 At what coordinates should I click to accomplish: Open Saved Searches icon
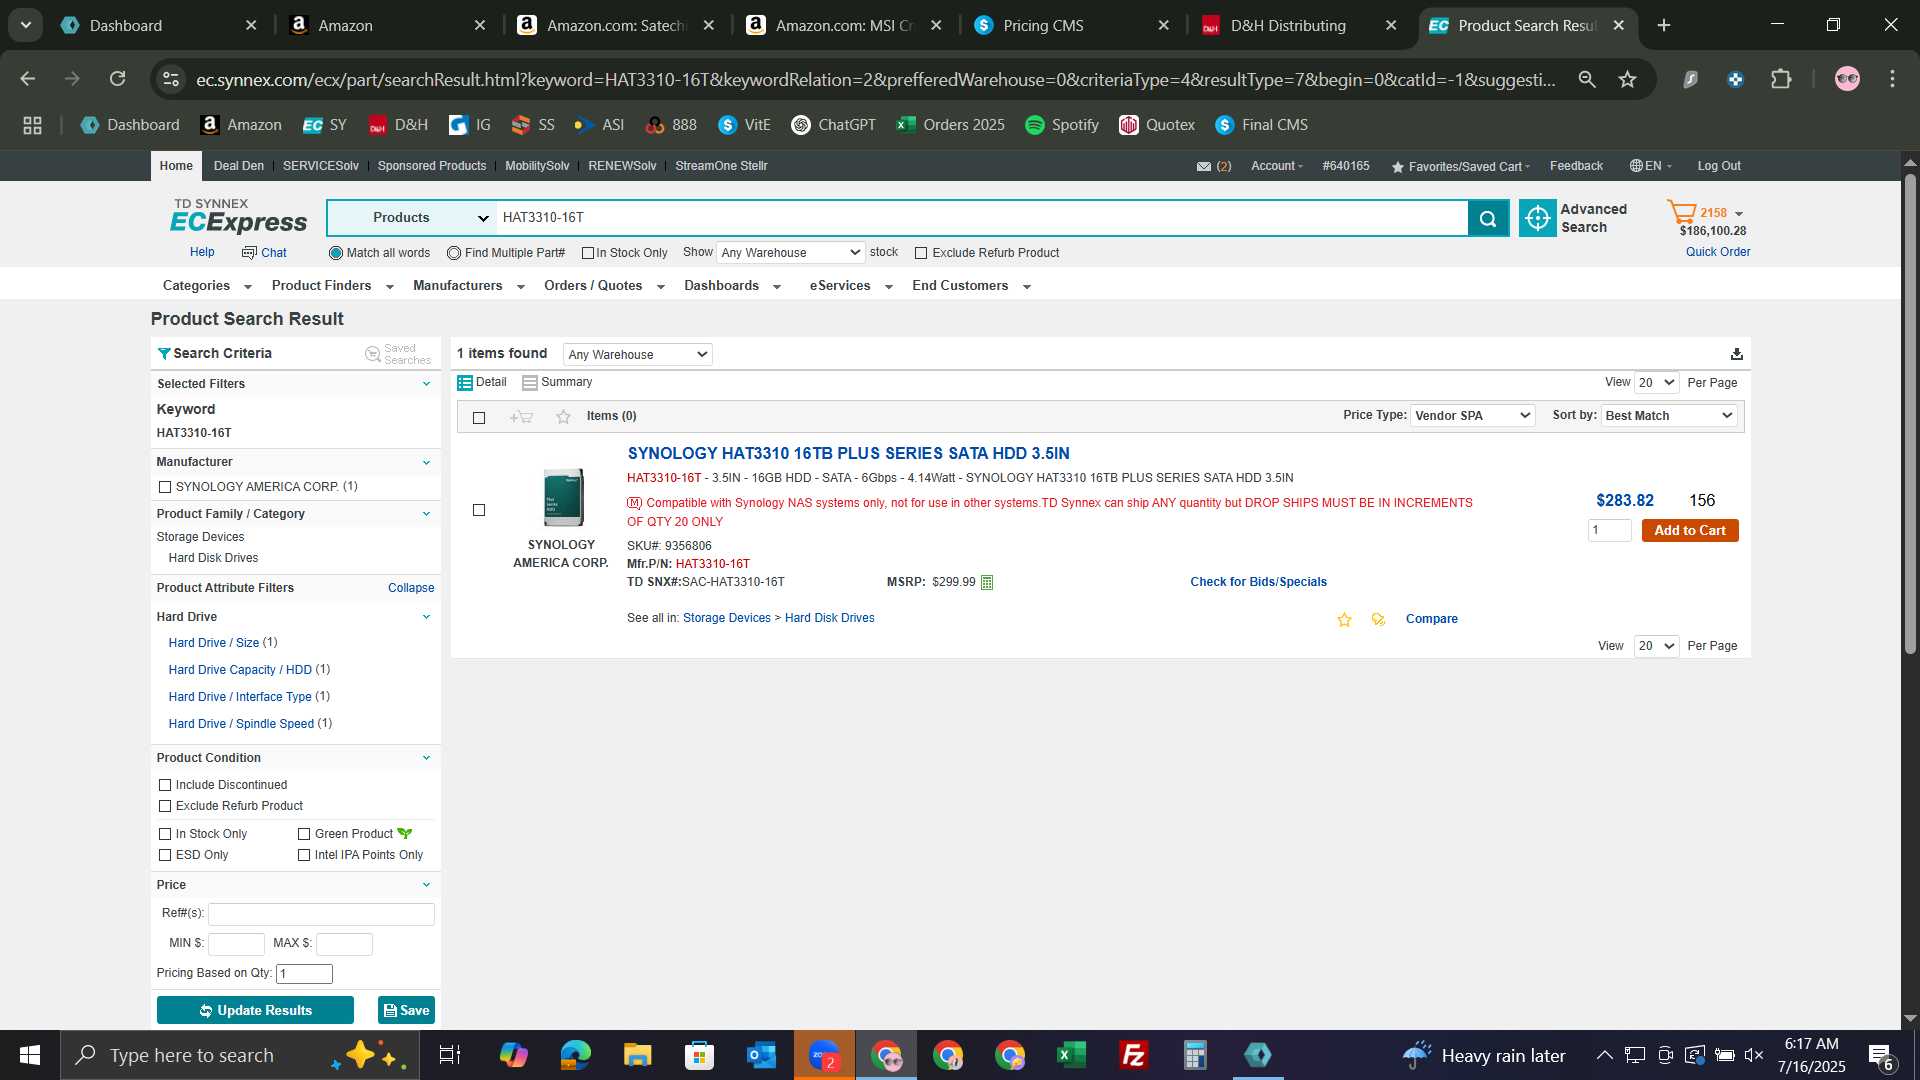(373, 354)
